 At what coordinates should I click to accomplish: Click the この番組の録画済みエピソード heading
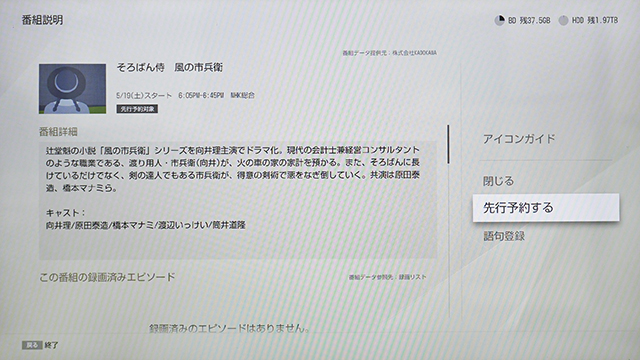click(x=107, y=277)
